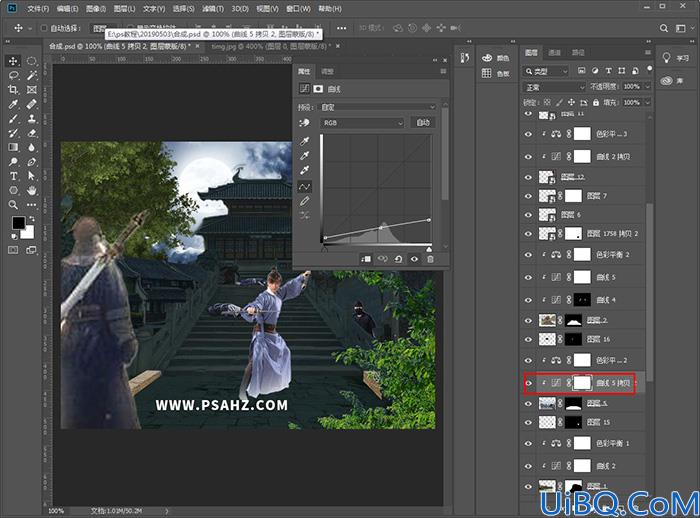This screenshot has height=518, width=700.
Task: Select the Gradient tool
Action: (x=13, y=147)
